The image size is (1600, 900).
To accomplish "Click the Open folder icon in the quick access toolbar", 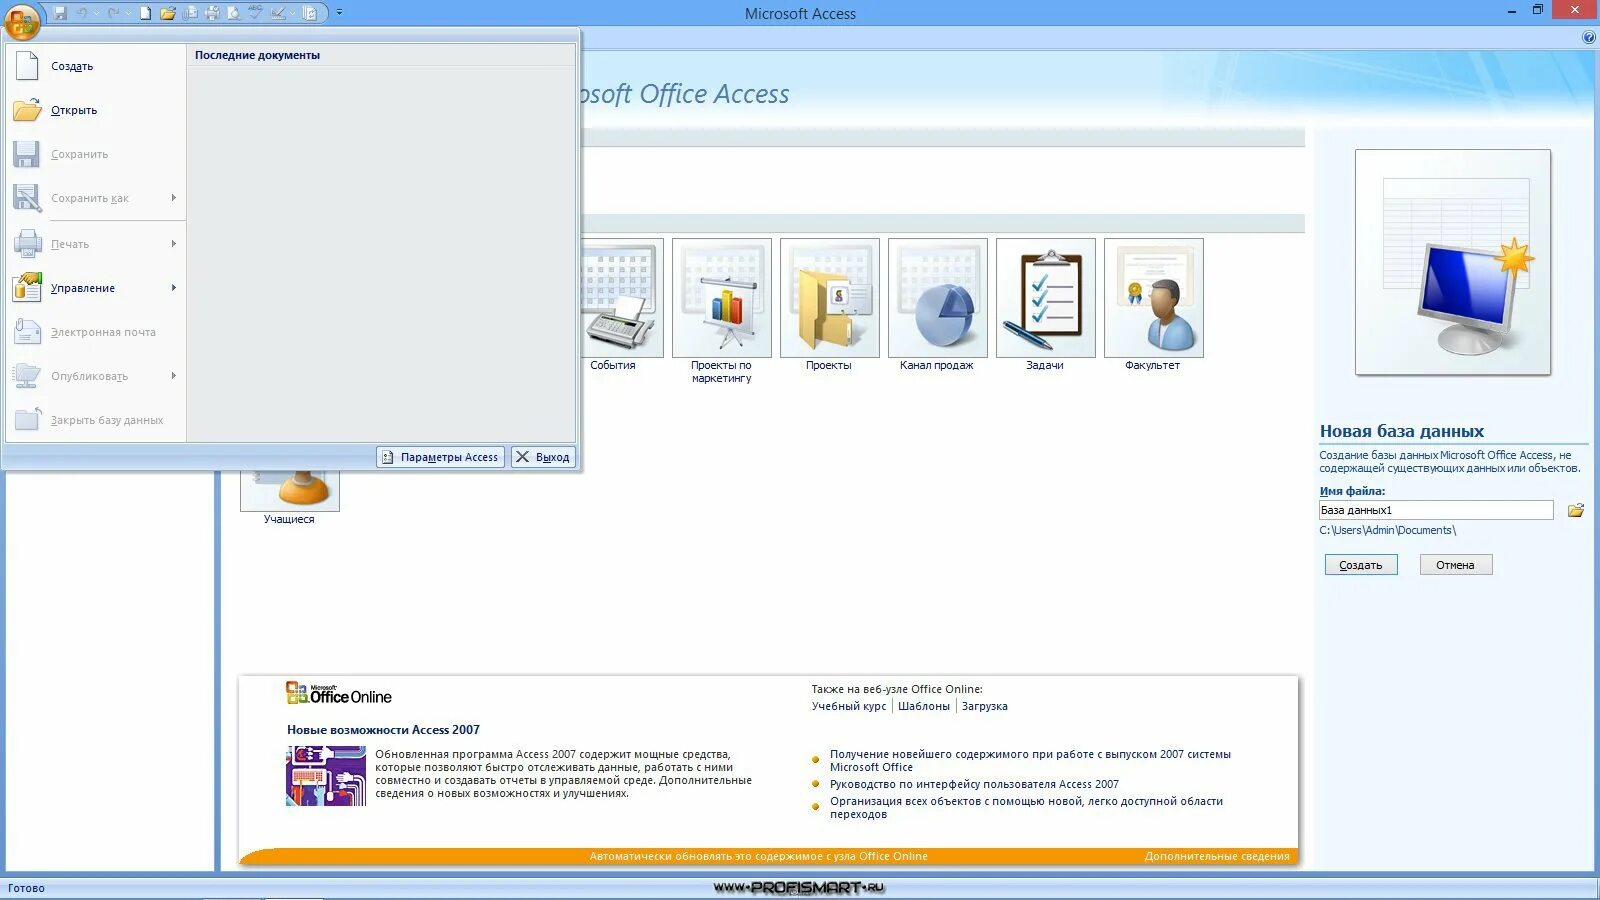I will click(167, 13).
